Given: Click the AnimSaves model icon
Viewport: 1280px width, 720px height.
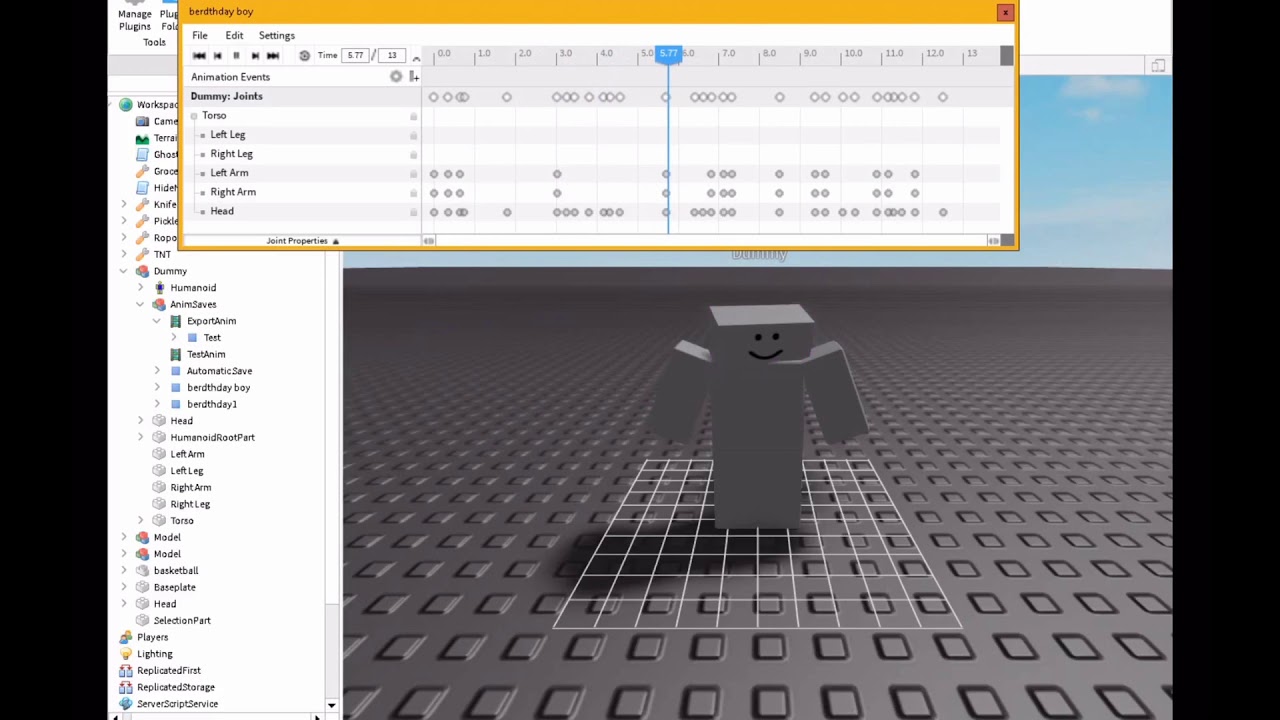Looking at the screenshot, I should coord(159,304).
